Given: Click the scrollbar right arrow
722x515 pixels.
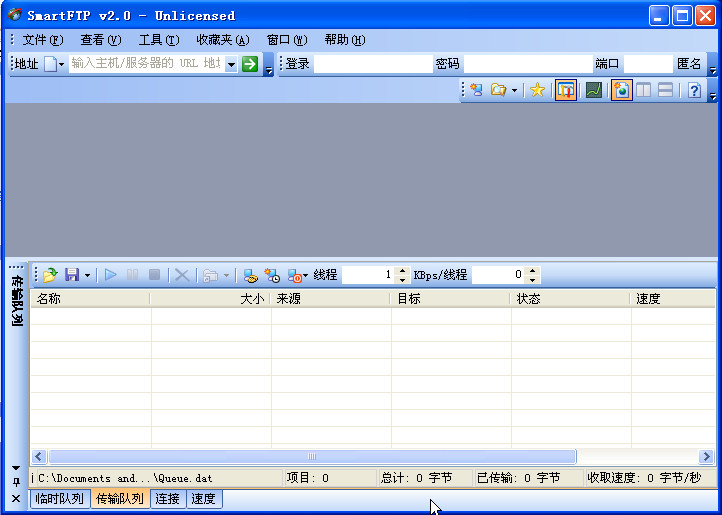Looking at the screenshot, I should tap(706, 456).
